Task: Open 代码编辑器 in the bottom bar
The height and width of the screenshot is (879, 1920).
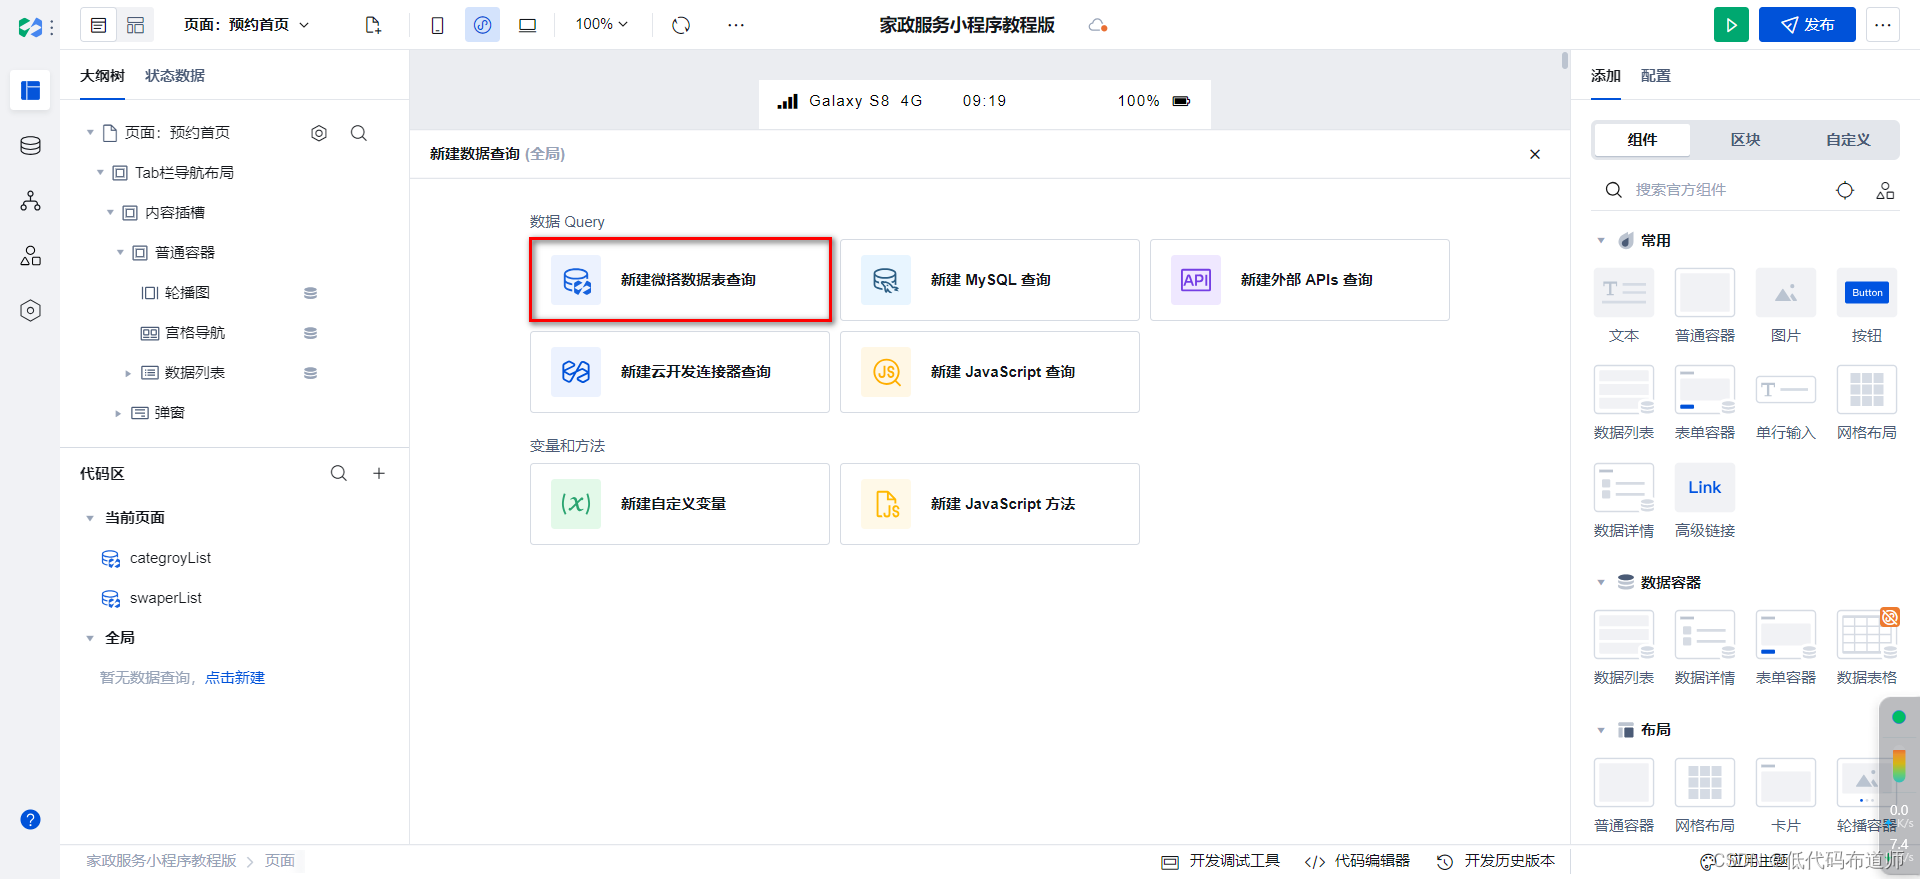Action: pyautogui.click(x=1357, y=861)
